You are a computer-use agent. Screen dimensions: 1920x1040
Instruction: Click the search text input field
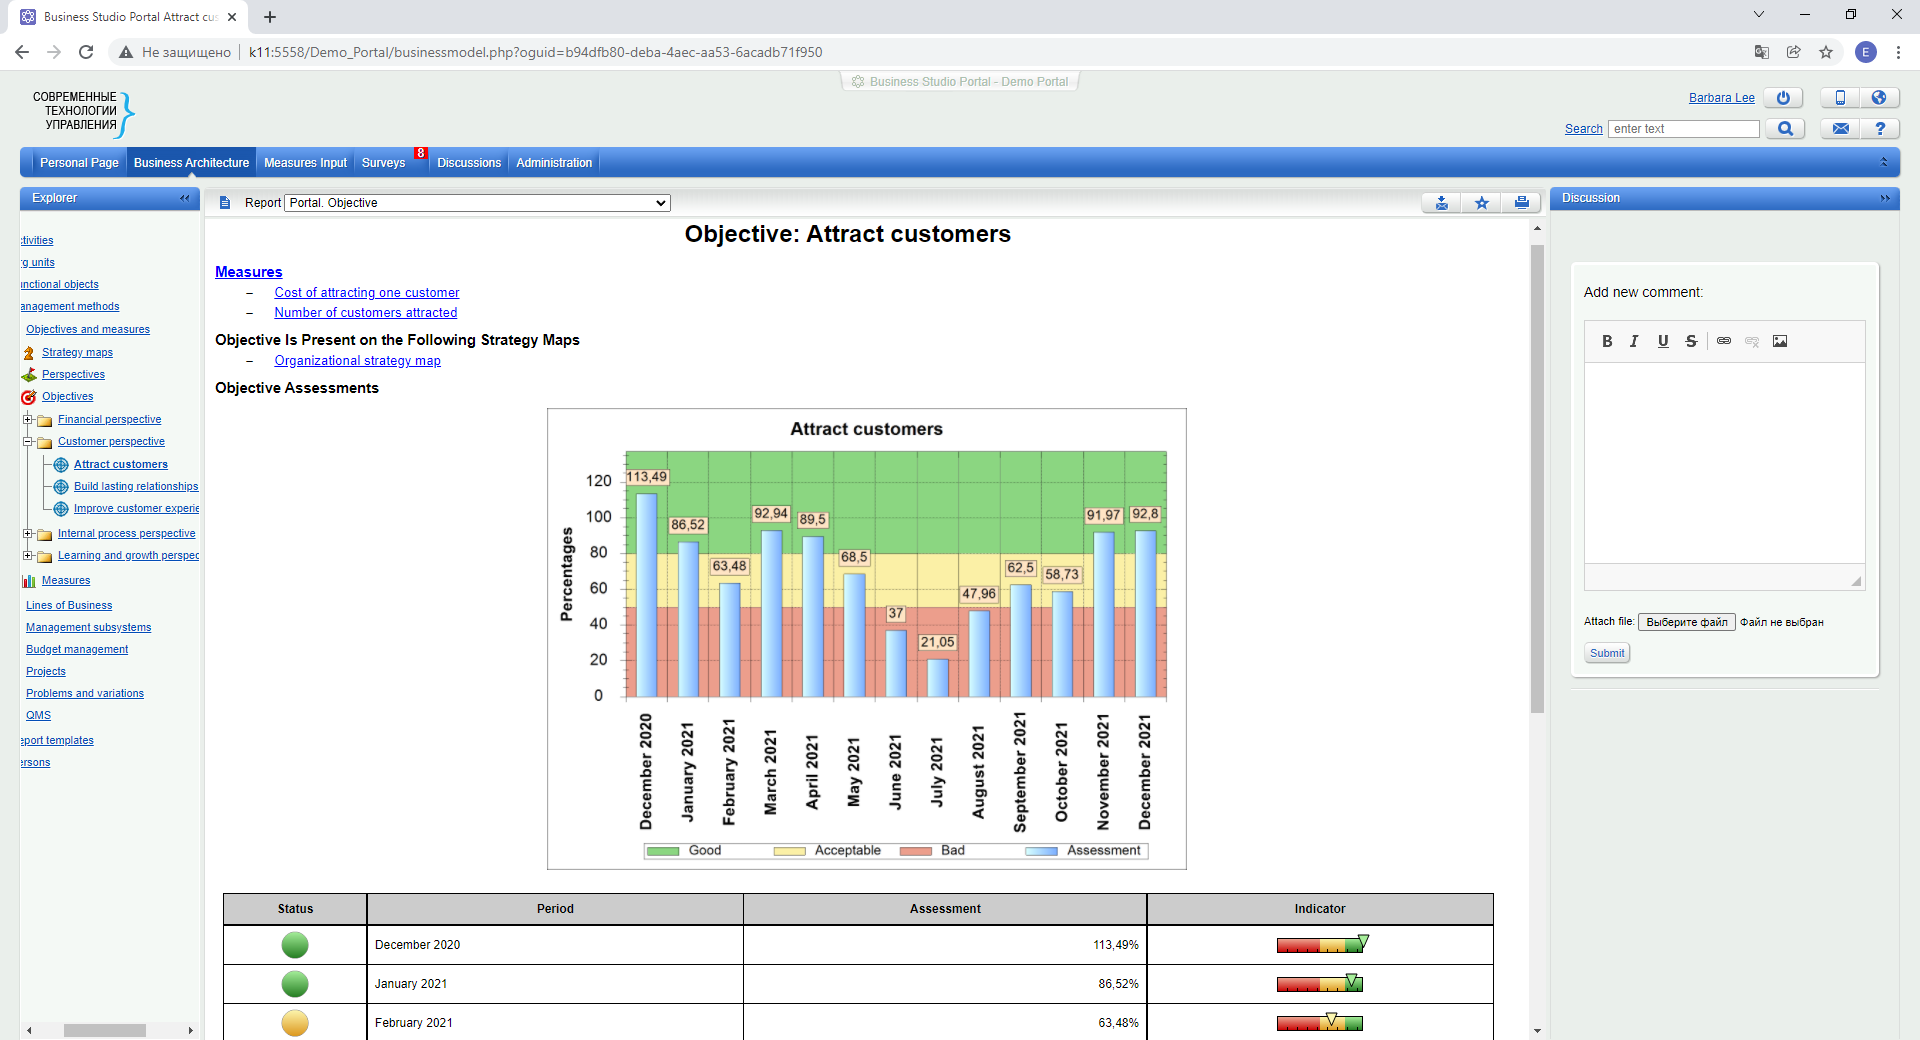pyautogui.click(x=1683, y=129)
